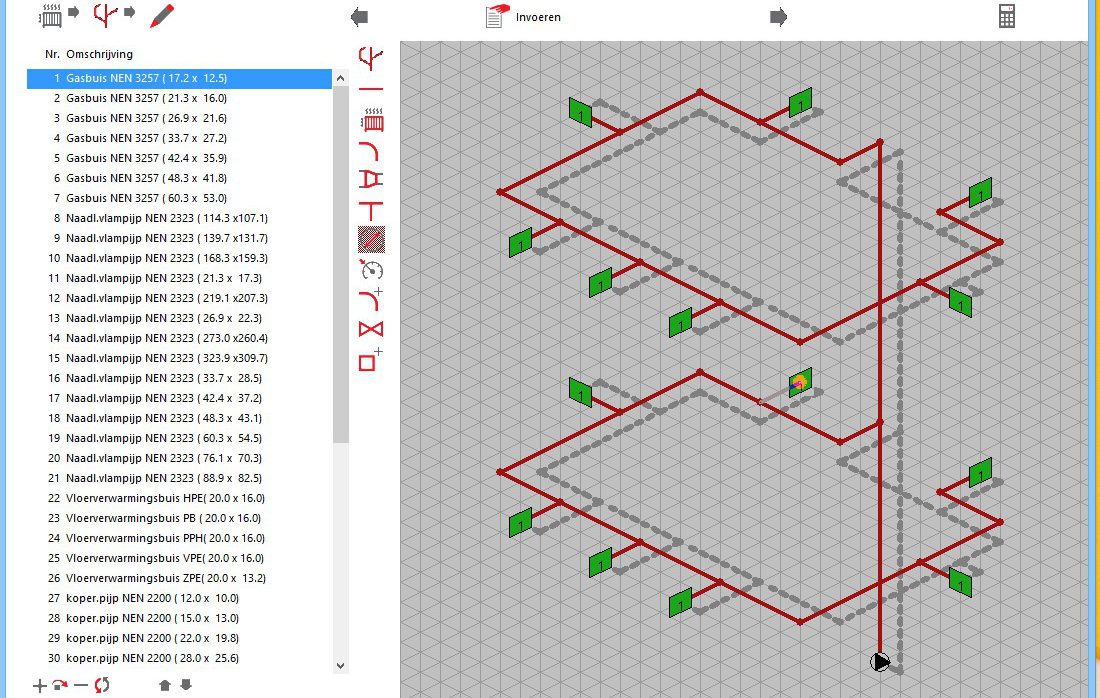This screenshot has width=1100, height=698.
Task: Select Naadl.vlampijp NEN 2323 (76.1 x 70.3)
Action: pyautogui.click(x=179, y=458)
